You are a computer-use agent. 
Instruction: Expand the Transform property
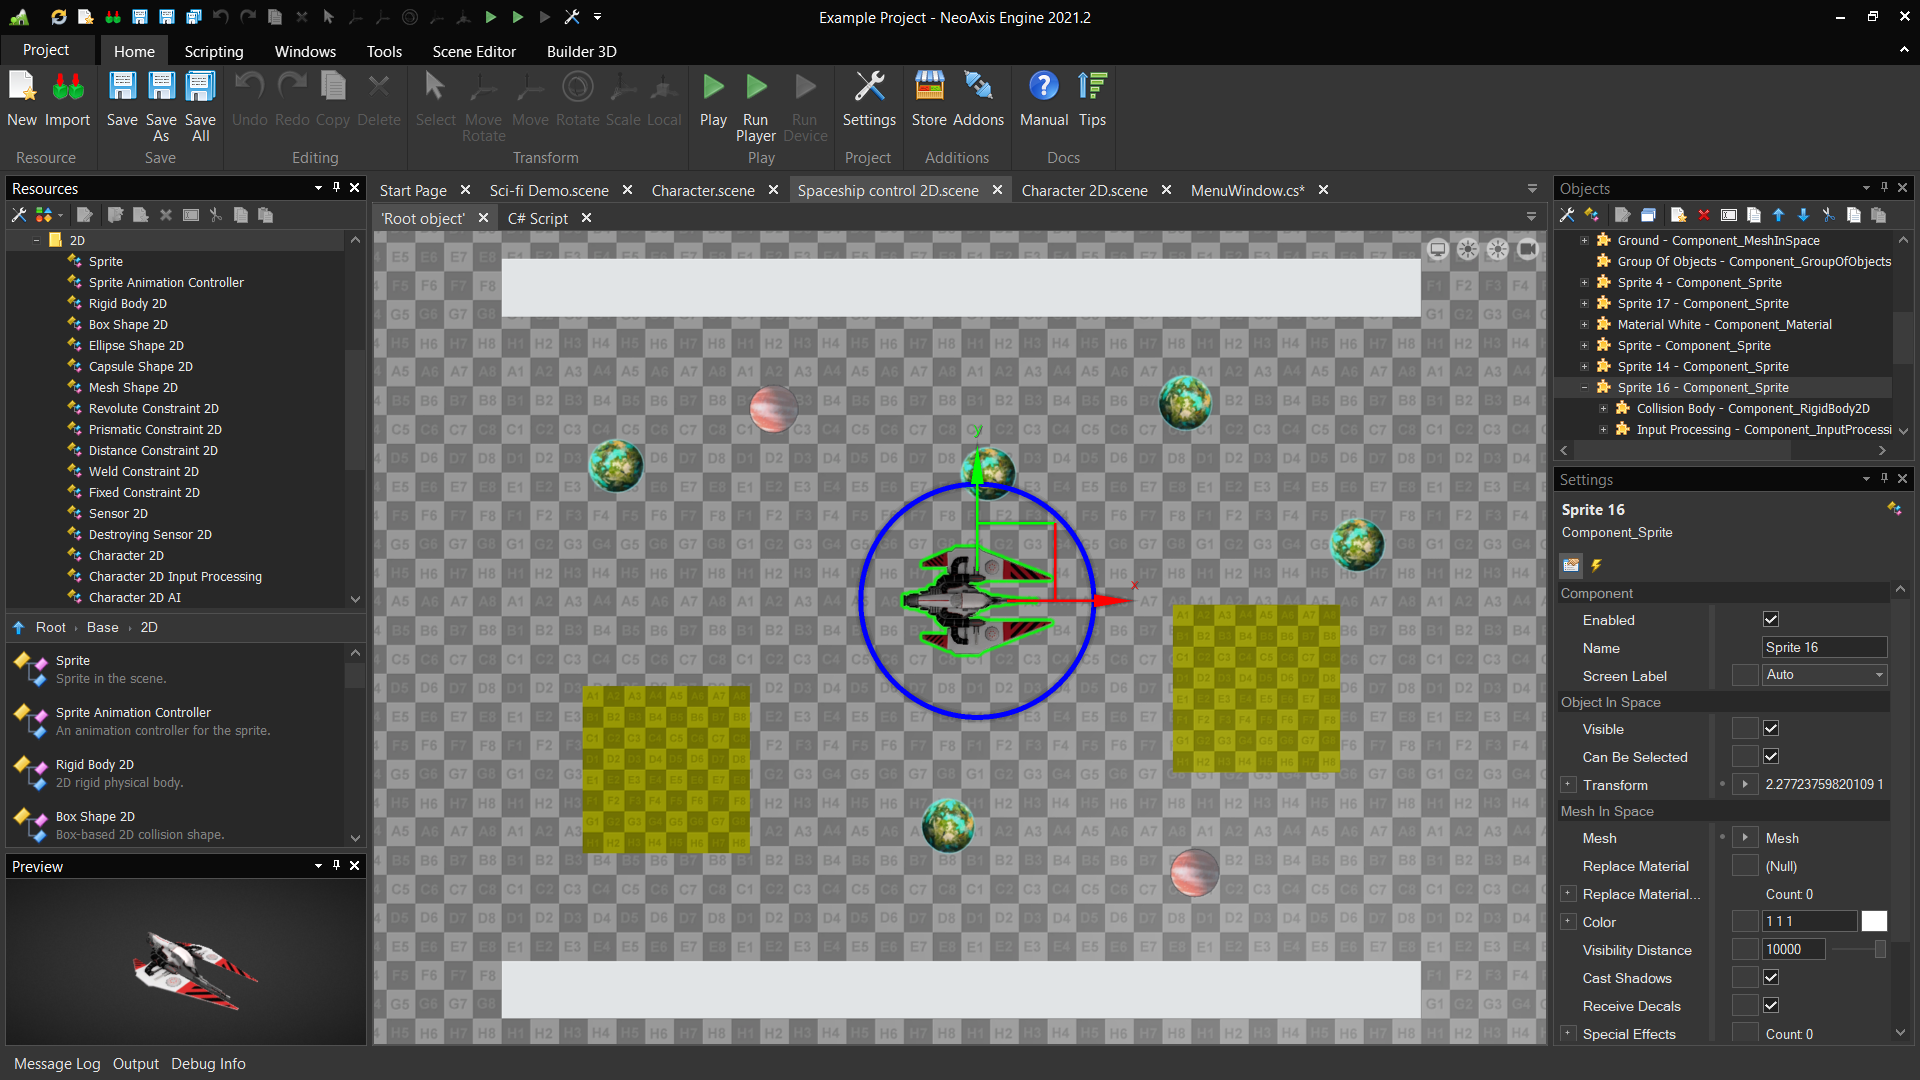[x=1568, y=785]
